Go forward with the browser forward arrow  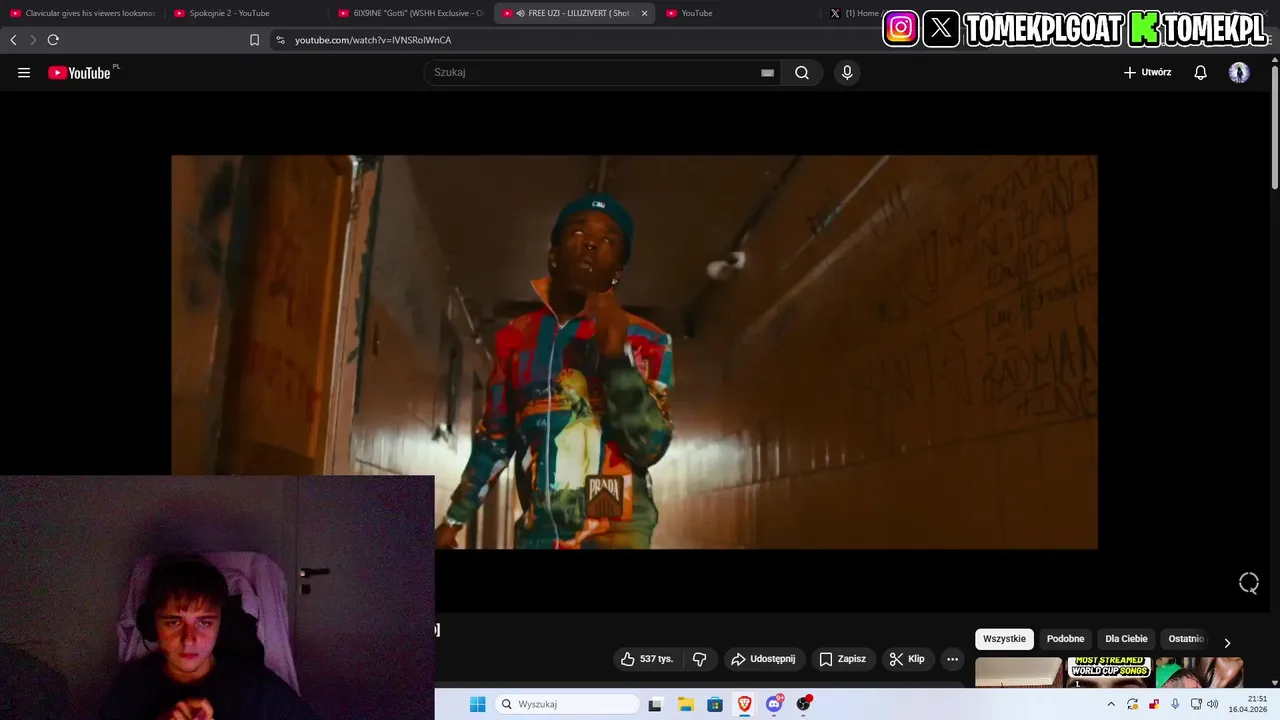[32, 40]
